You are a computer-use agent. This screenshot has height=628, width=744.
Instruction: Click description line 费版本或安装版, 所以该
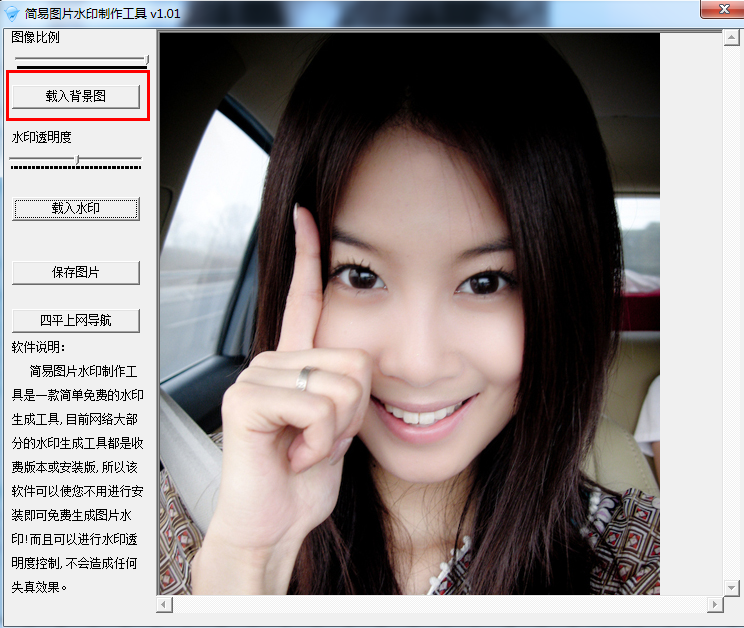(75, 467)
